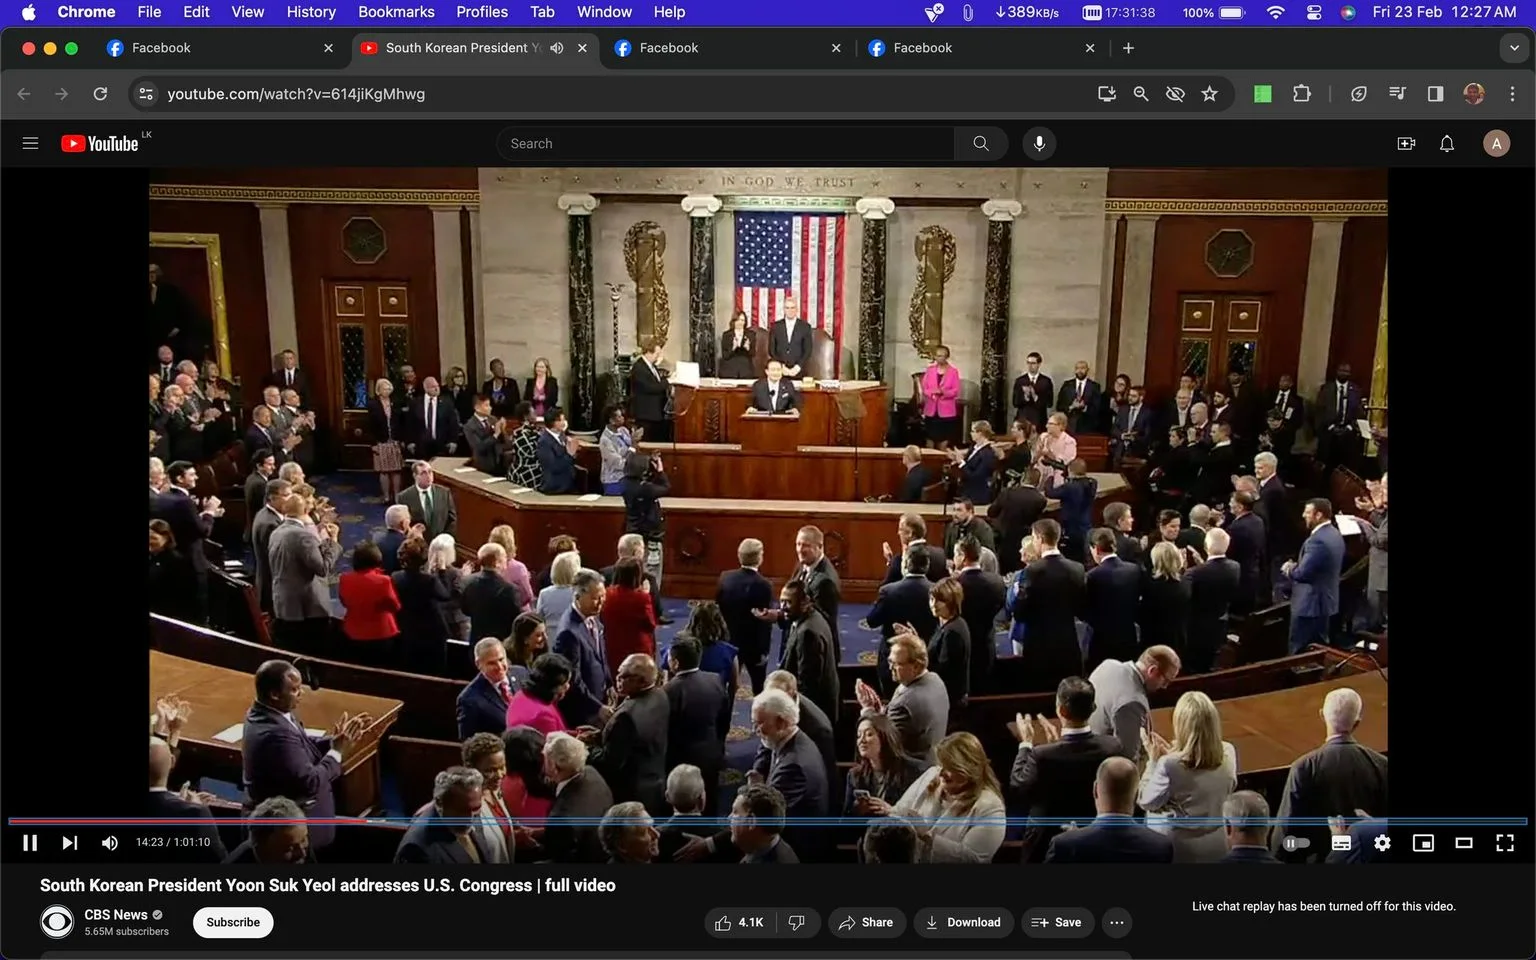Image resolution: width=1536 pixels, height=960 pixels.
Task: Expand more actions ellipsis under video
Action: (1117, 922)
